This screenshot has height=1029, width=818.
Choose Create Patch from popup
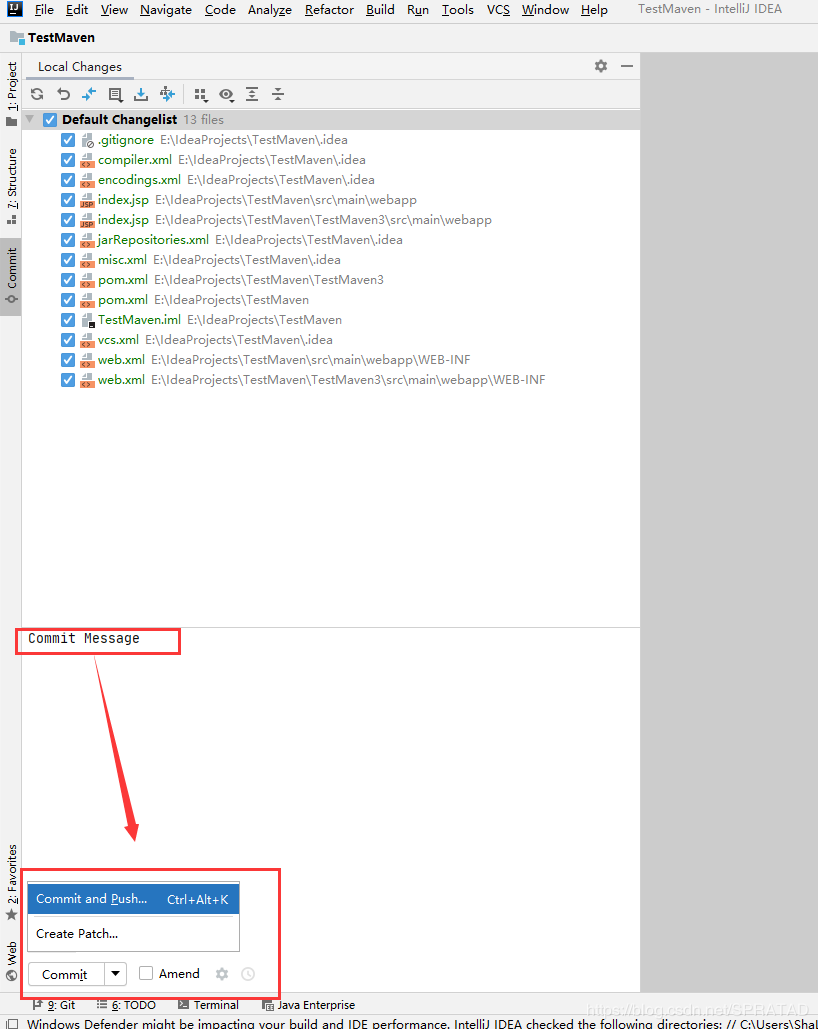(x=133, y=934)
